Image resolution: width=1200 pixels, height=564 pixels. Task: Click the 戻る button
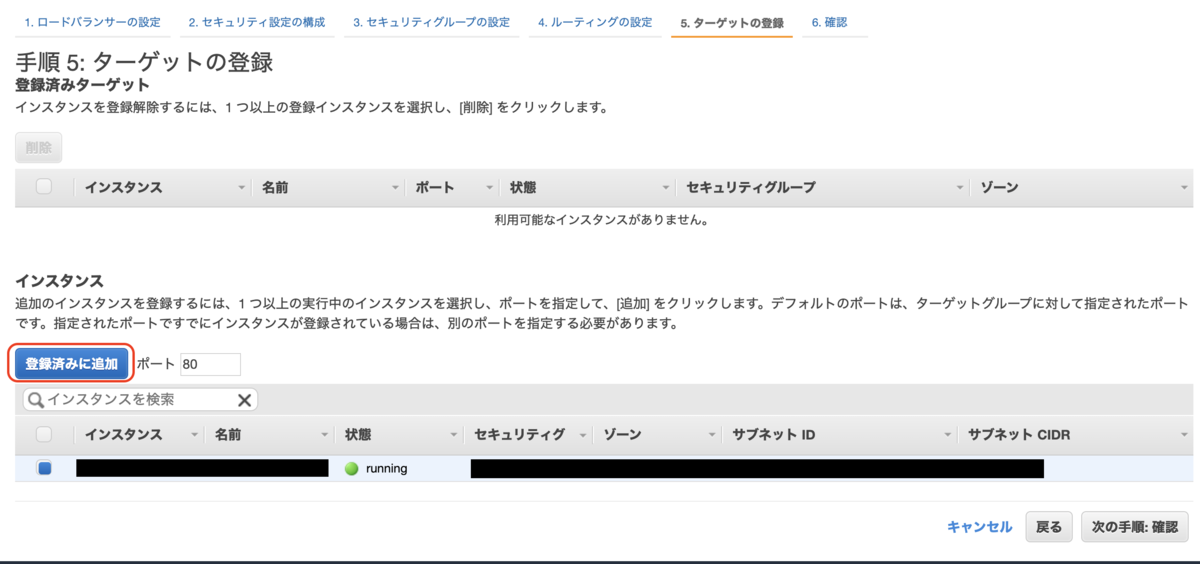point(1049,527)
